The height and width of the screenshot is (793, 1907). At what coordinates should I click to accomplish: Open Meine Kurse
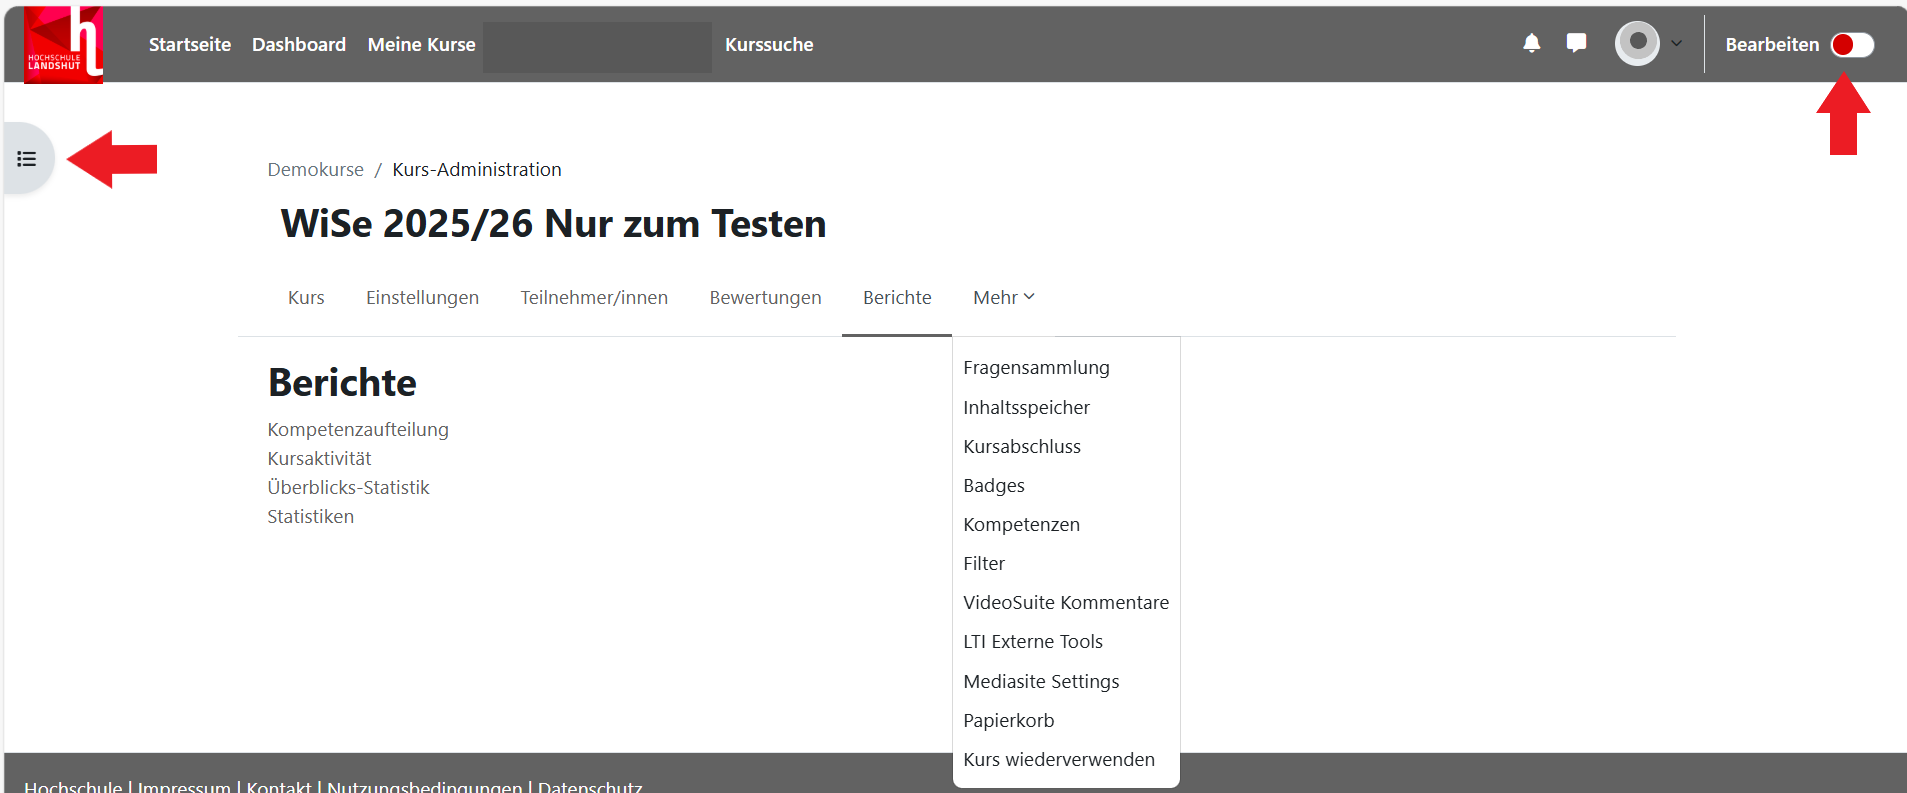(421, 44)
